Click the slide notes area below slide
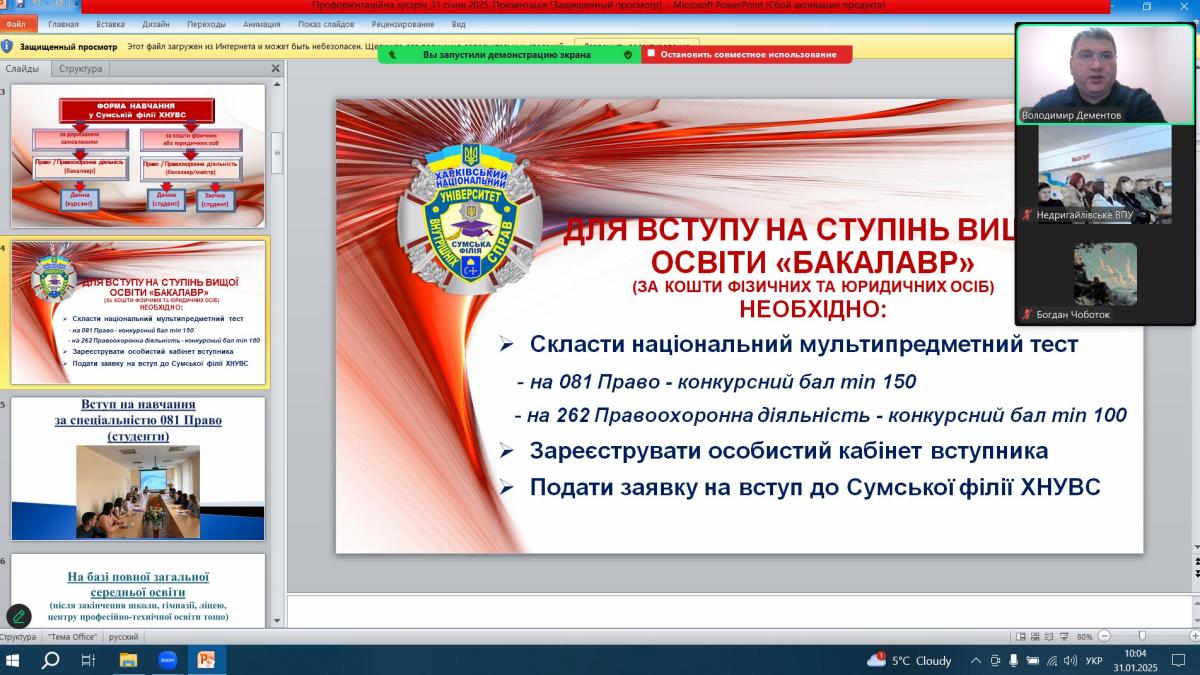The image size is (1200, 675). click(x=738, y=611)
